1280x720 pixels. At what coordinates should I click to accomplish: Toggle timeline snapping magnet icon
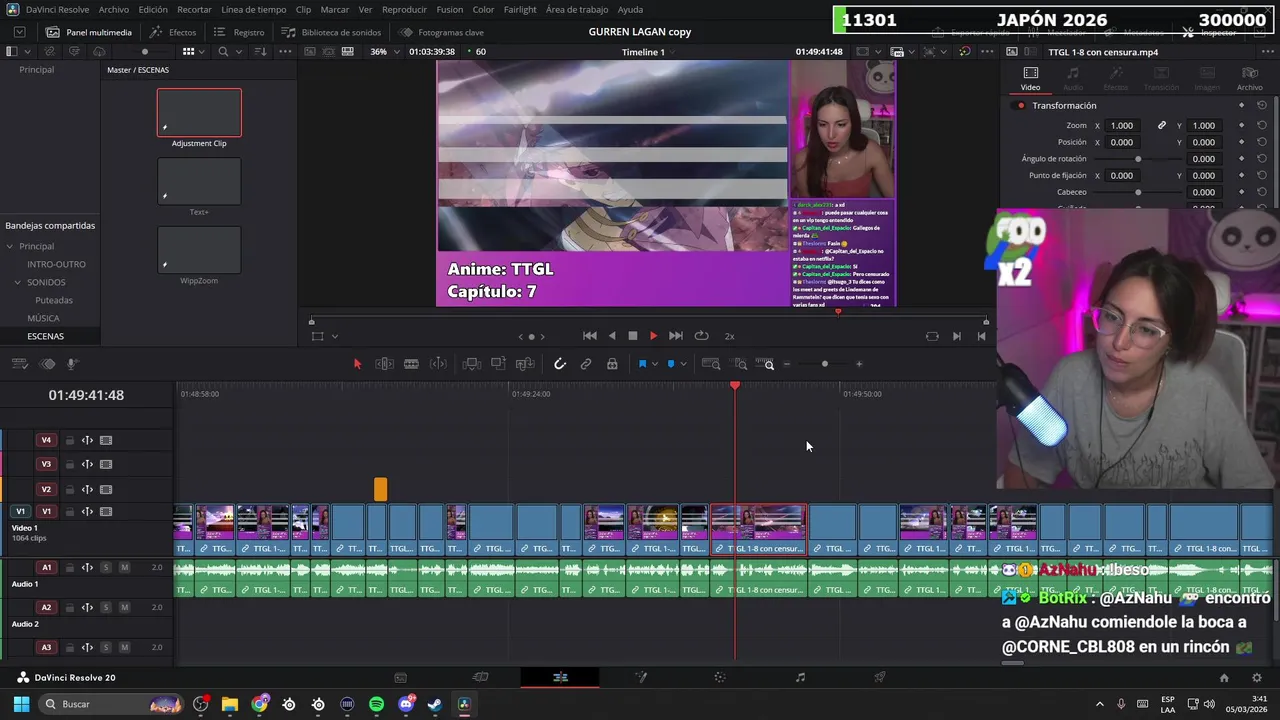coord(560,364)
